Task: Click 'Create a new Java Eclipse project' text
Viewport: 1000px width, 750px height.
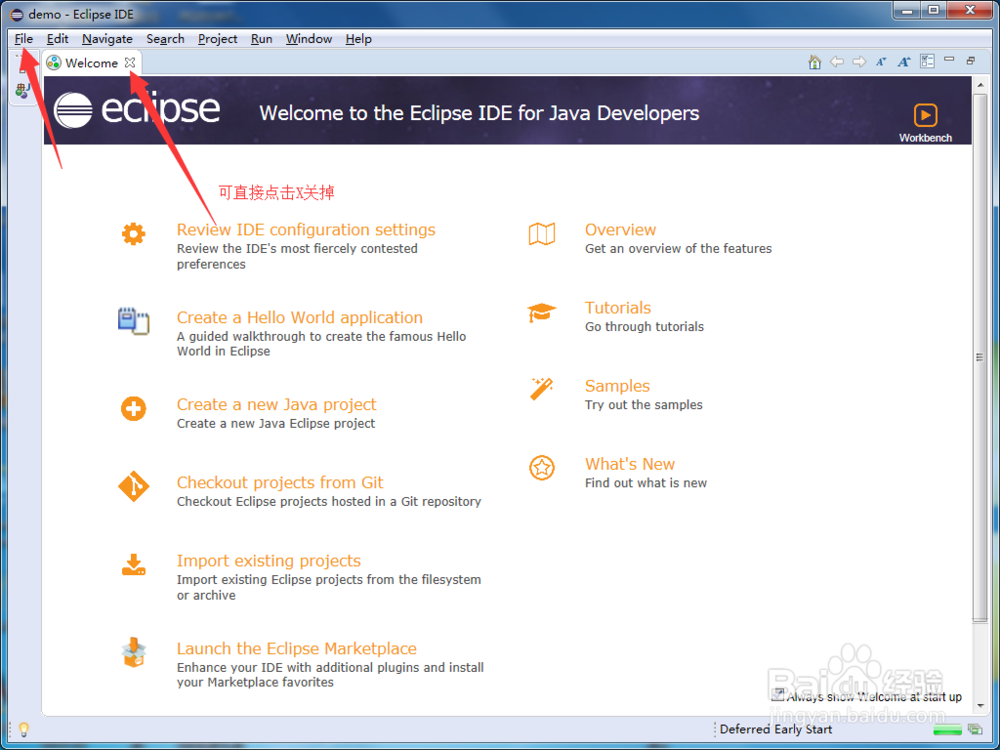Action: (276, 423)
